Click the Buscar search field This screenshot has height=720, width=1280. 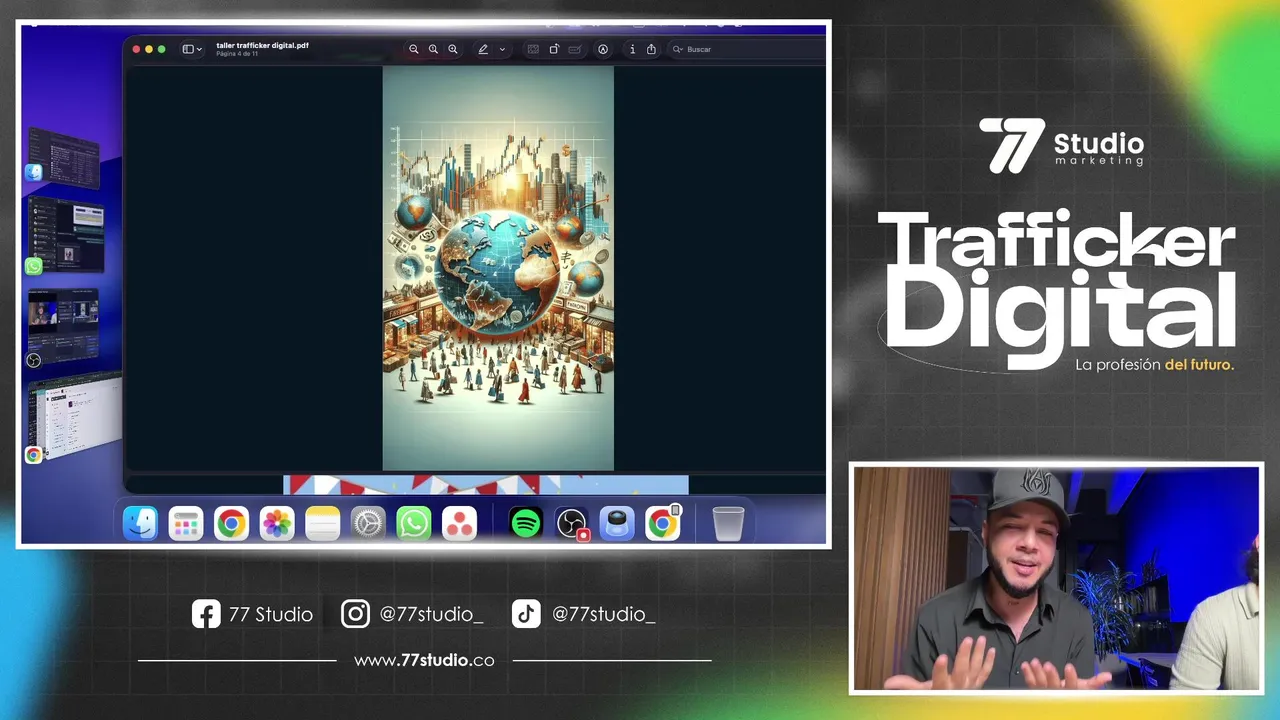tap(745, 49)
